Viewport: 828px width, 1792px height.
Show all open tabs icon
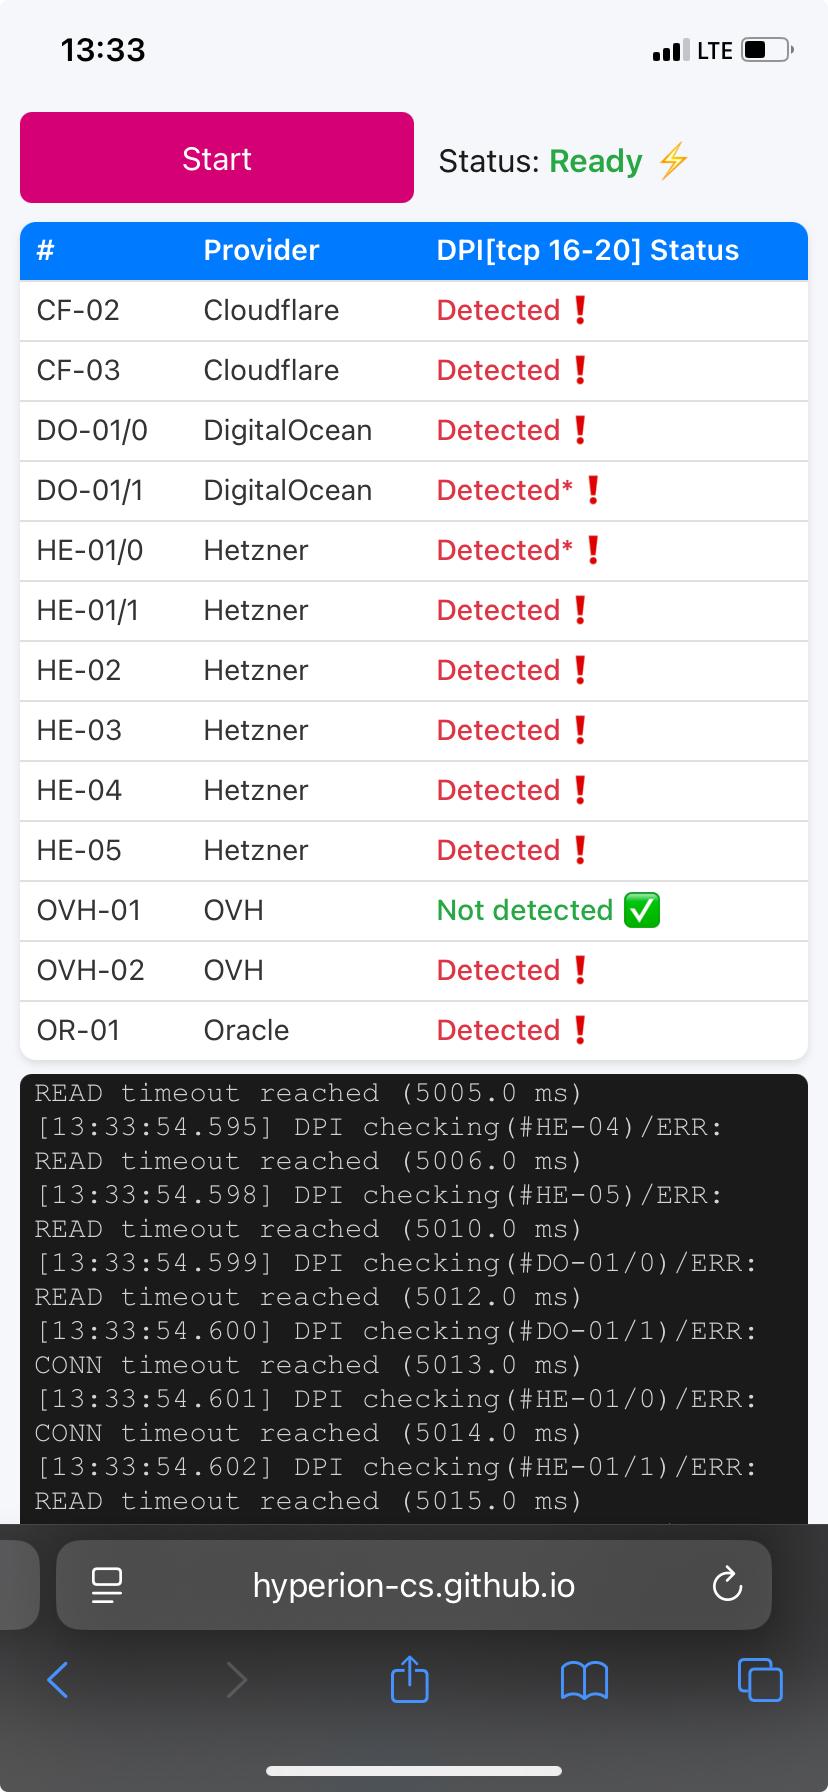(759, 1679)
